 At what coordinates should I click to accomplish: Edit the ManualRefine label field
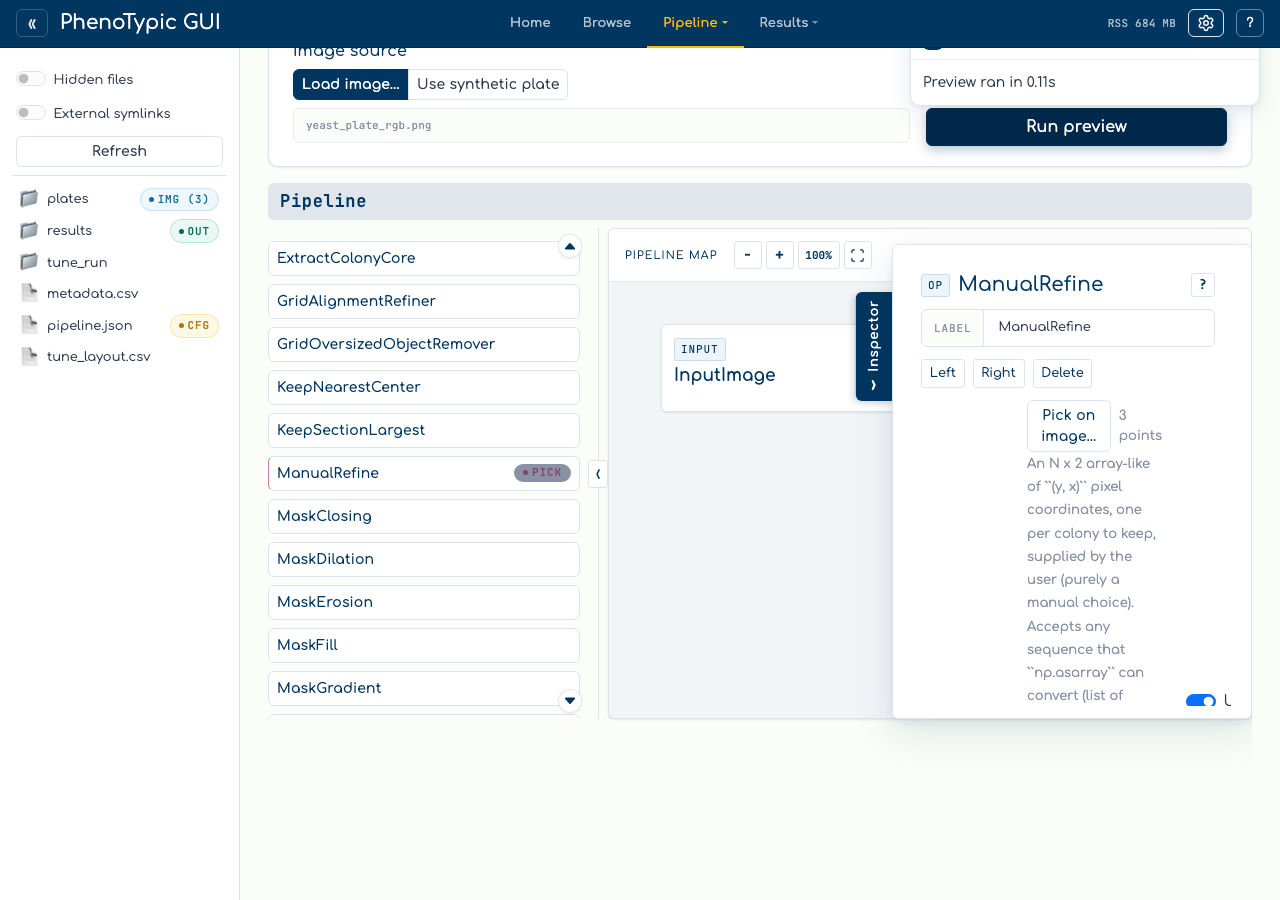click(1099, 327)
